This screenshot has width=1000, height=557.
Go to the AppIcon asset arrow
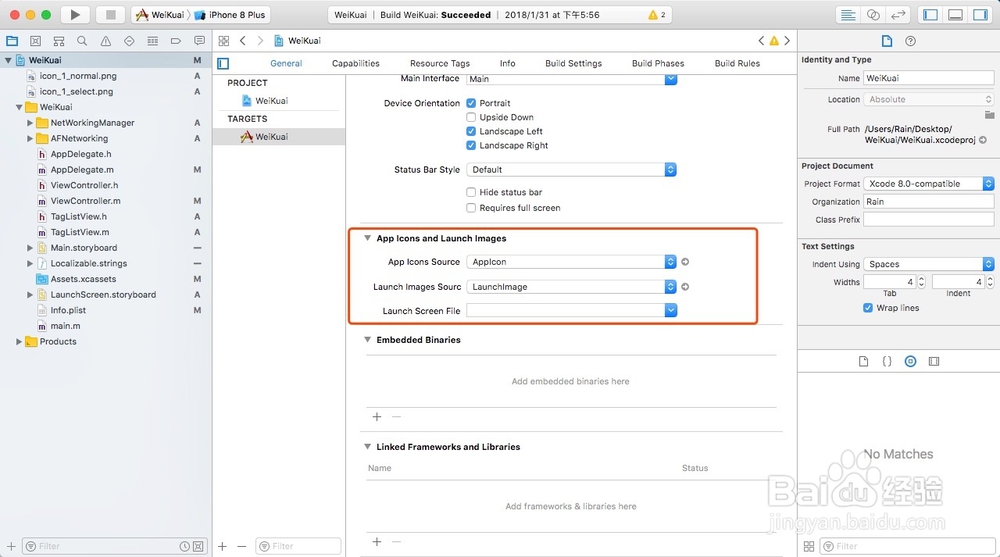click(686, 262)
